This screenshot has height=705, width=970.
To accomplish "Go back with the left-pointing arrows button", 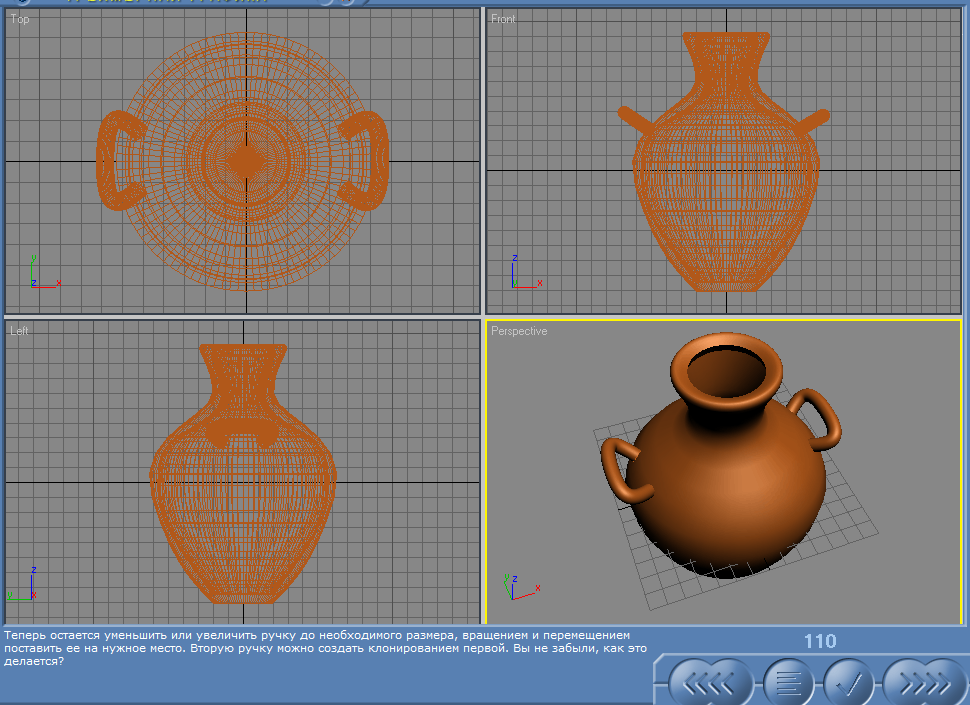I will tap(711, 683).
